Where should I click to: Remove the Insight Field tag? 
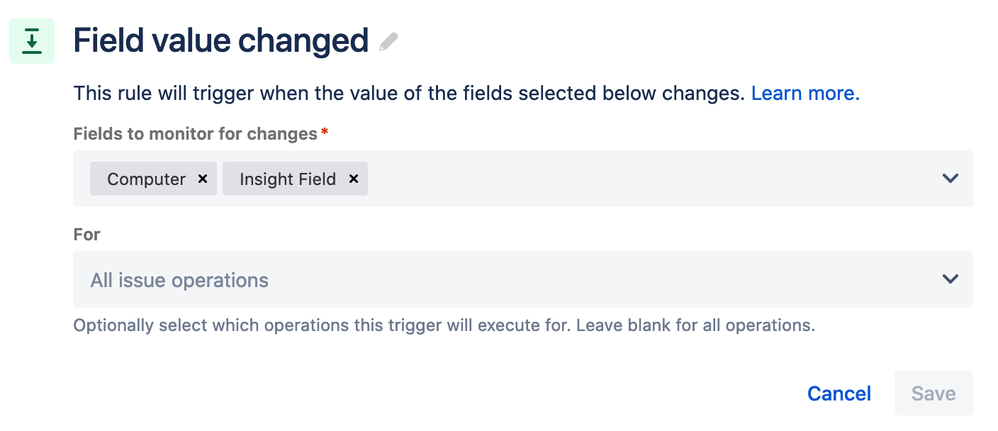click(x=353, y=179)
